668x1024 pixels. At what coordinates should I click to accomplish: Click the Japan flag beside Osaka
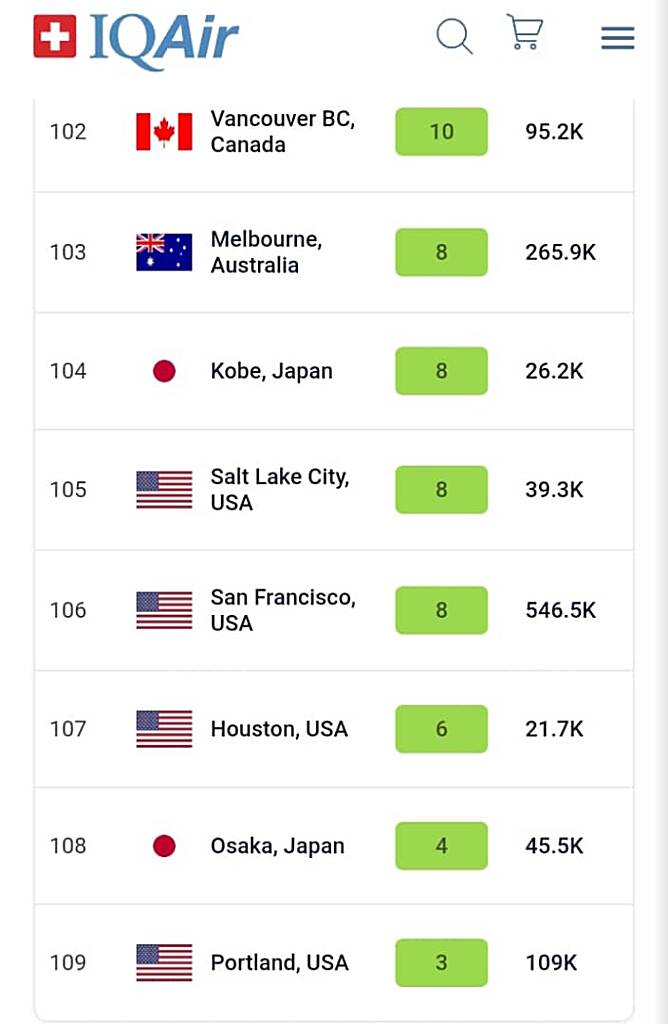click(x=164, y=846)
